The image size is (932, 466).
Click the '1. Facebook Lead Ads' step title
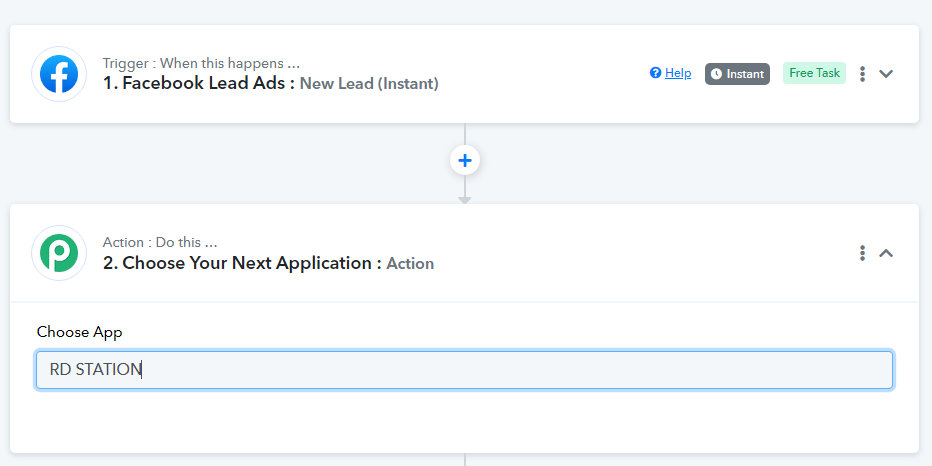(x=199, y=83)
